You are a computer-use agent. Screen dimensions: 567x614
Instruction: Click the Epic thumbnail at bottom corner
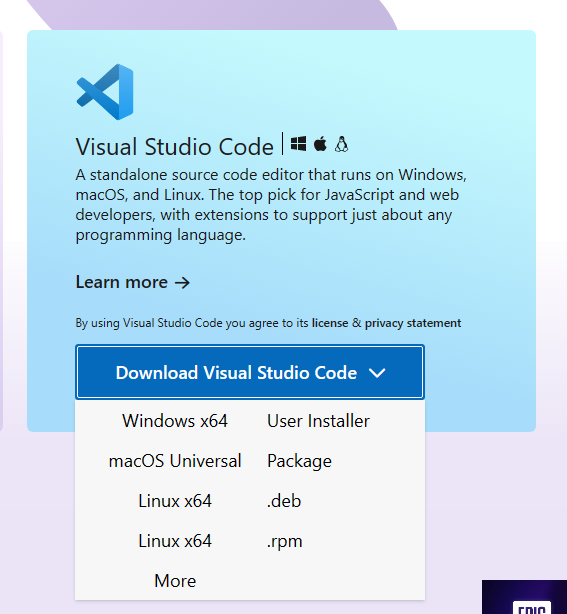point(524,597)
